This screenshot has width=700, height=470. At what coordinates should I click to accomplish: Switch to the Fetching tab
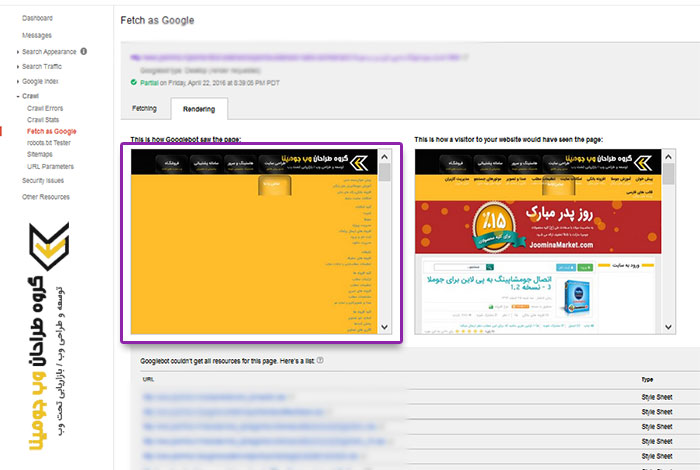coord(144,108)
